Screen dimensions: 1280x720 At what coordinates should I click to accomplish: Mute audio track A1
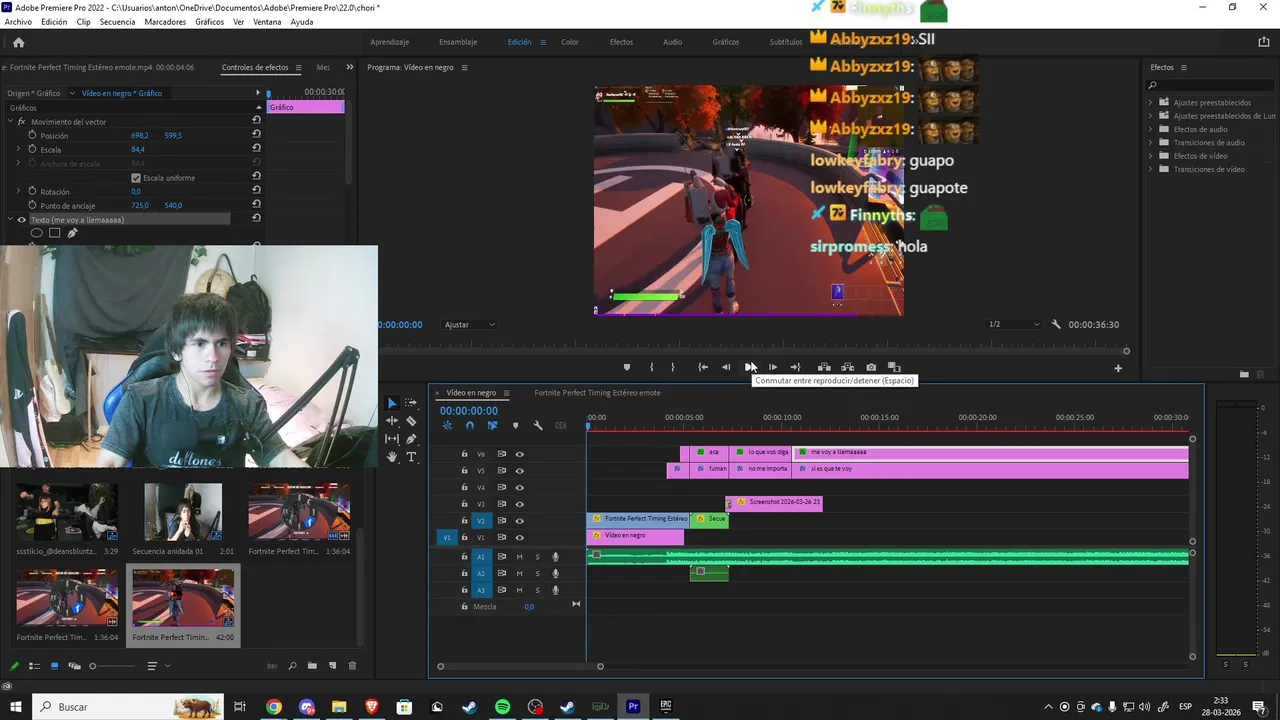tap(519, 557)
